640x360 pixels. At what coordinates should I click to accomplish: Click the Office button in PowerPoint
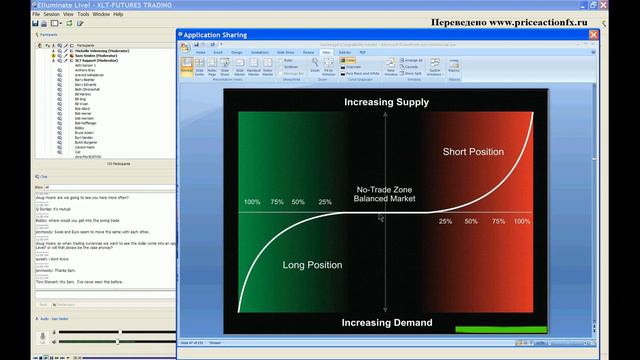click(x=185, y=47)
